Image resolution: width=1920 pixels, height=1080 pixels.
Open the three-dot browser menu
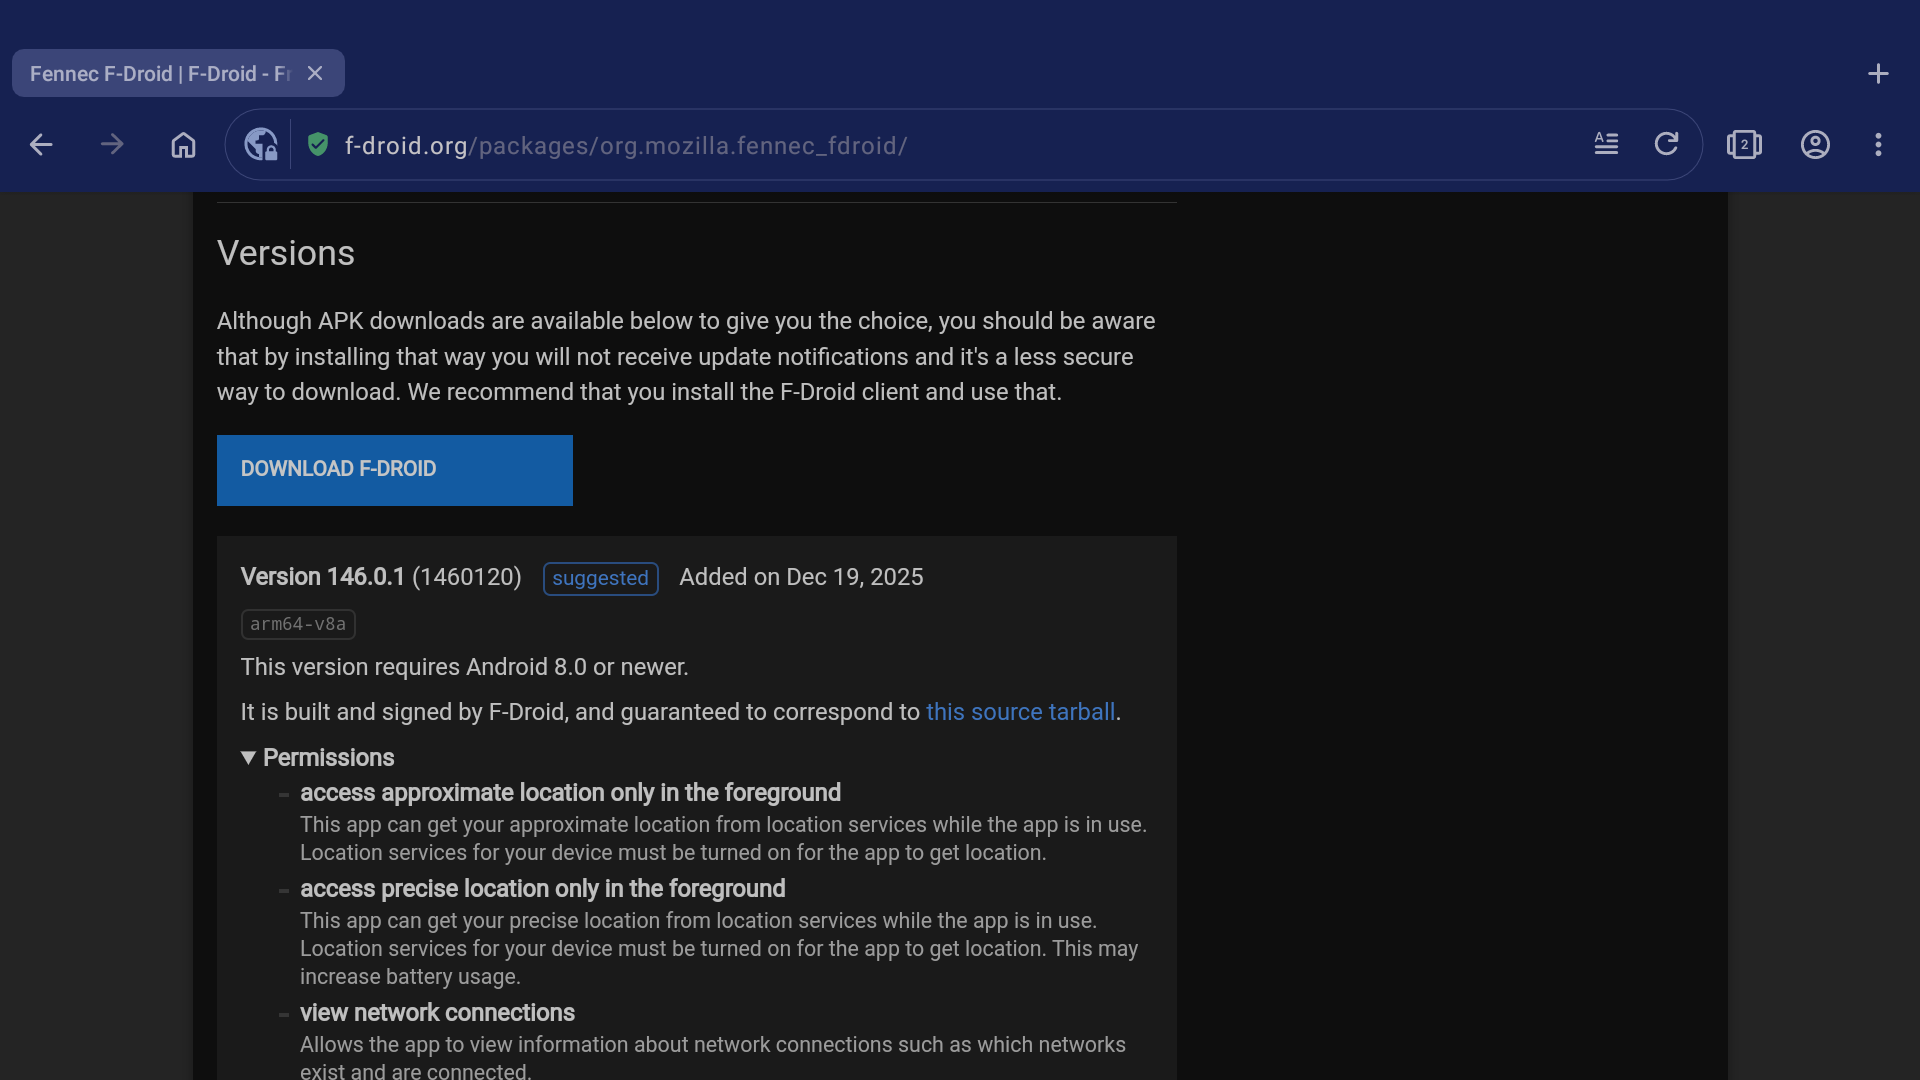pyautogui.click(x=1878, y=145)
